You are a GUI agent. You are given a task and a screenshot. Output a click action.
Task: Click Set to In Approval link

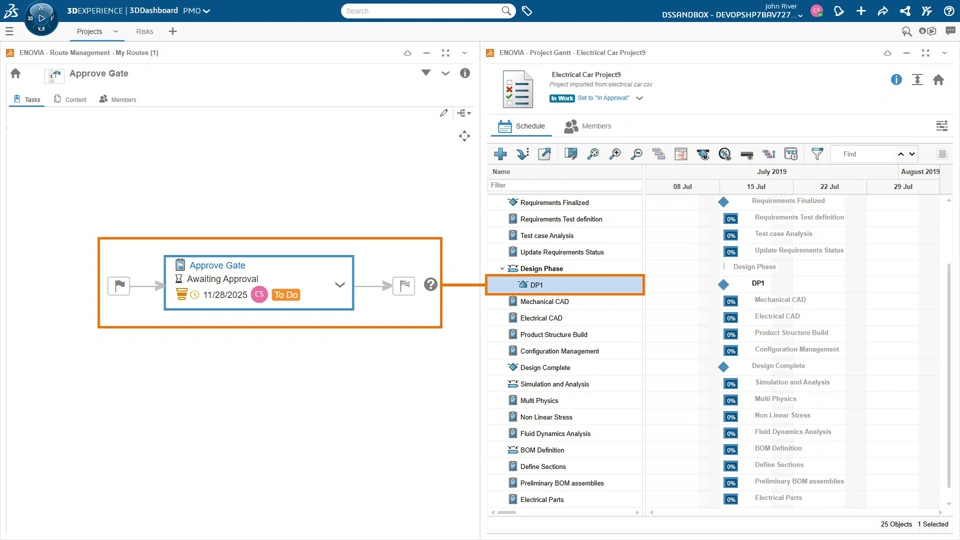tap(603, 98)
